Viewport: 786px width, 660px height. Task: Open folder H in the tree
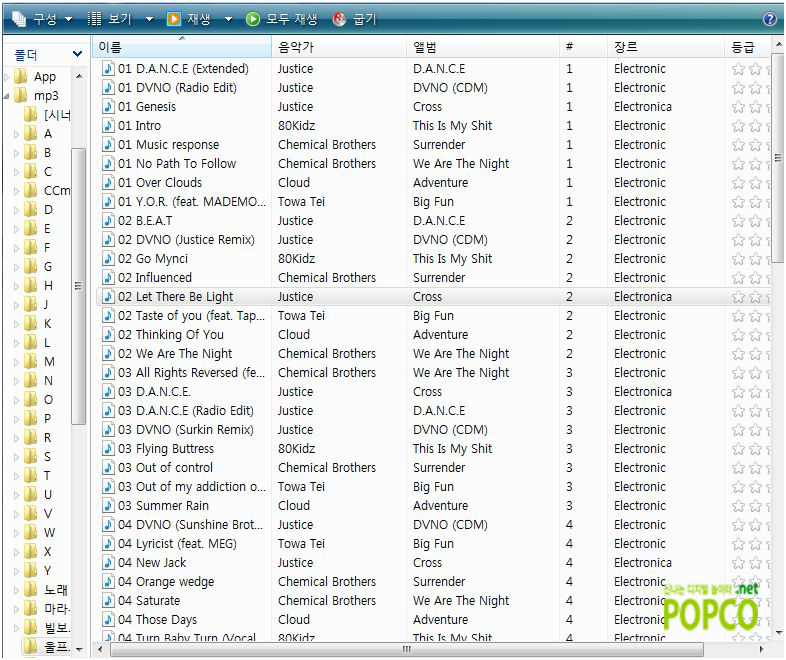tap(48, 286)
